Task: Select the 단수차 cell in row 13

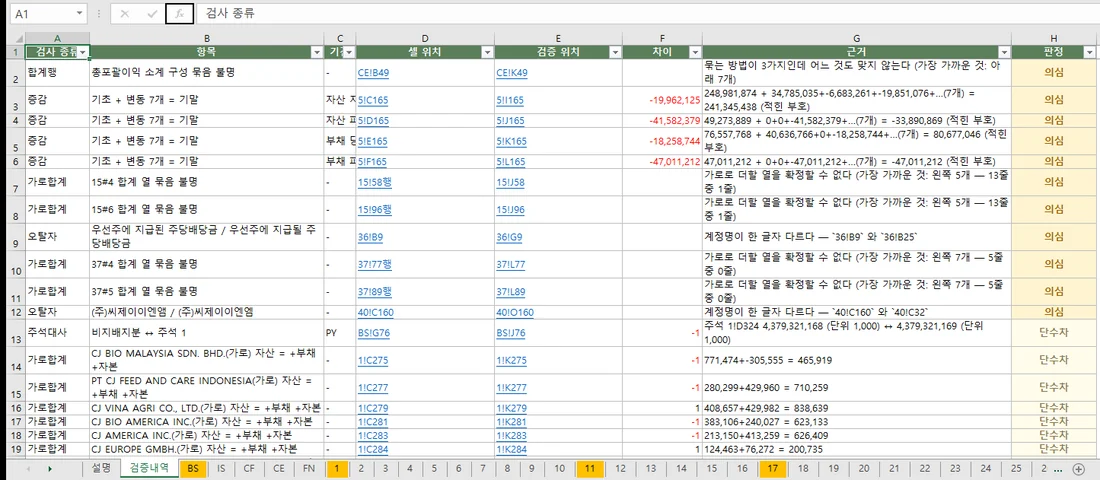Action: click(1054, 332)
